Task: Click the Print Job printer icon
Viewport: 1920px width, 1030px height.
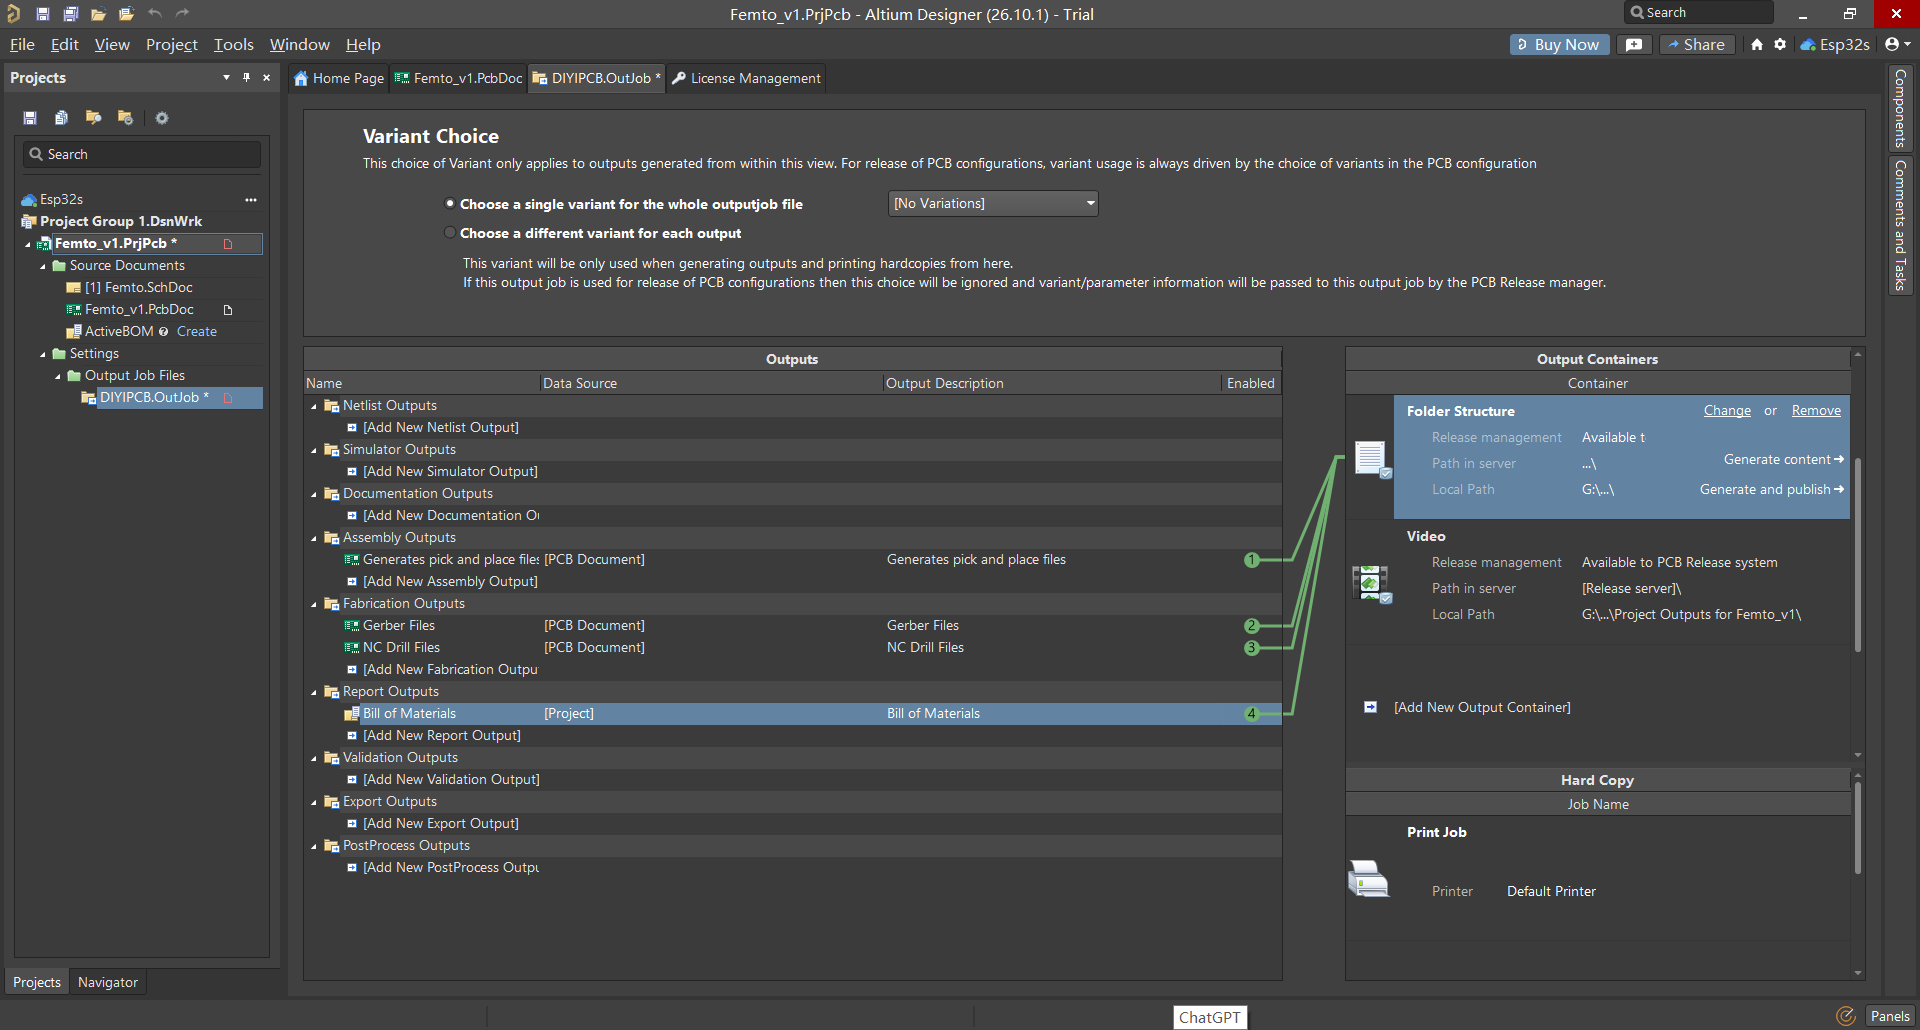Action: point(1368,879)
